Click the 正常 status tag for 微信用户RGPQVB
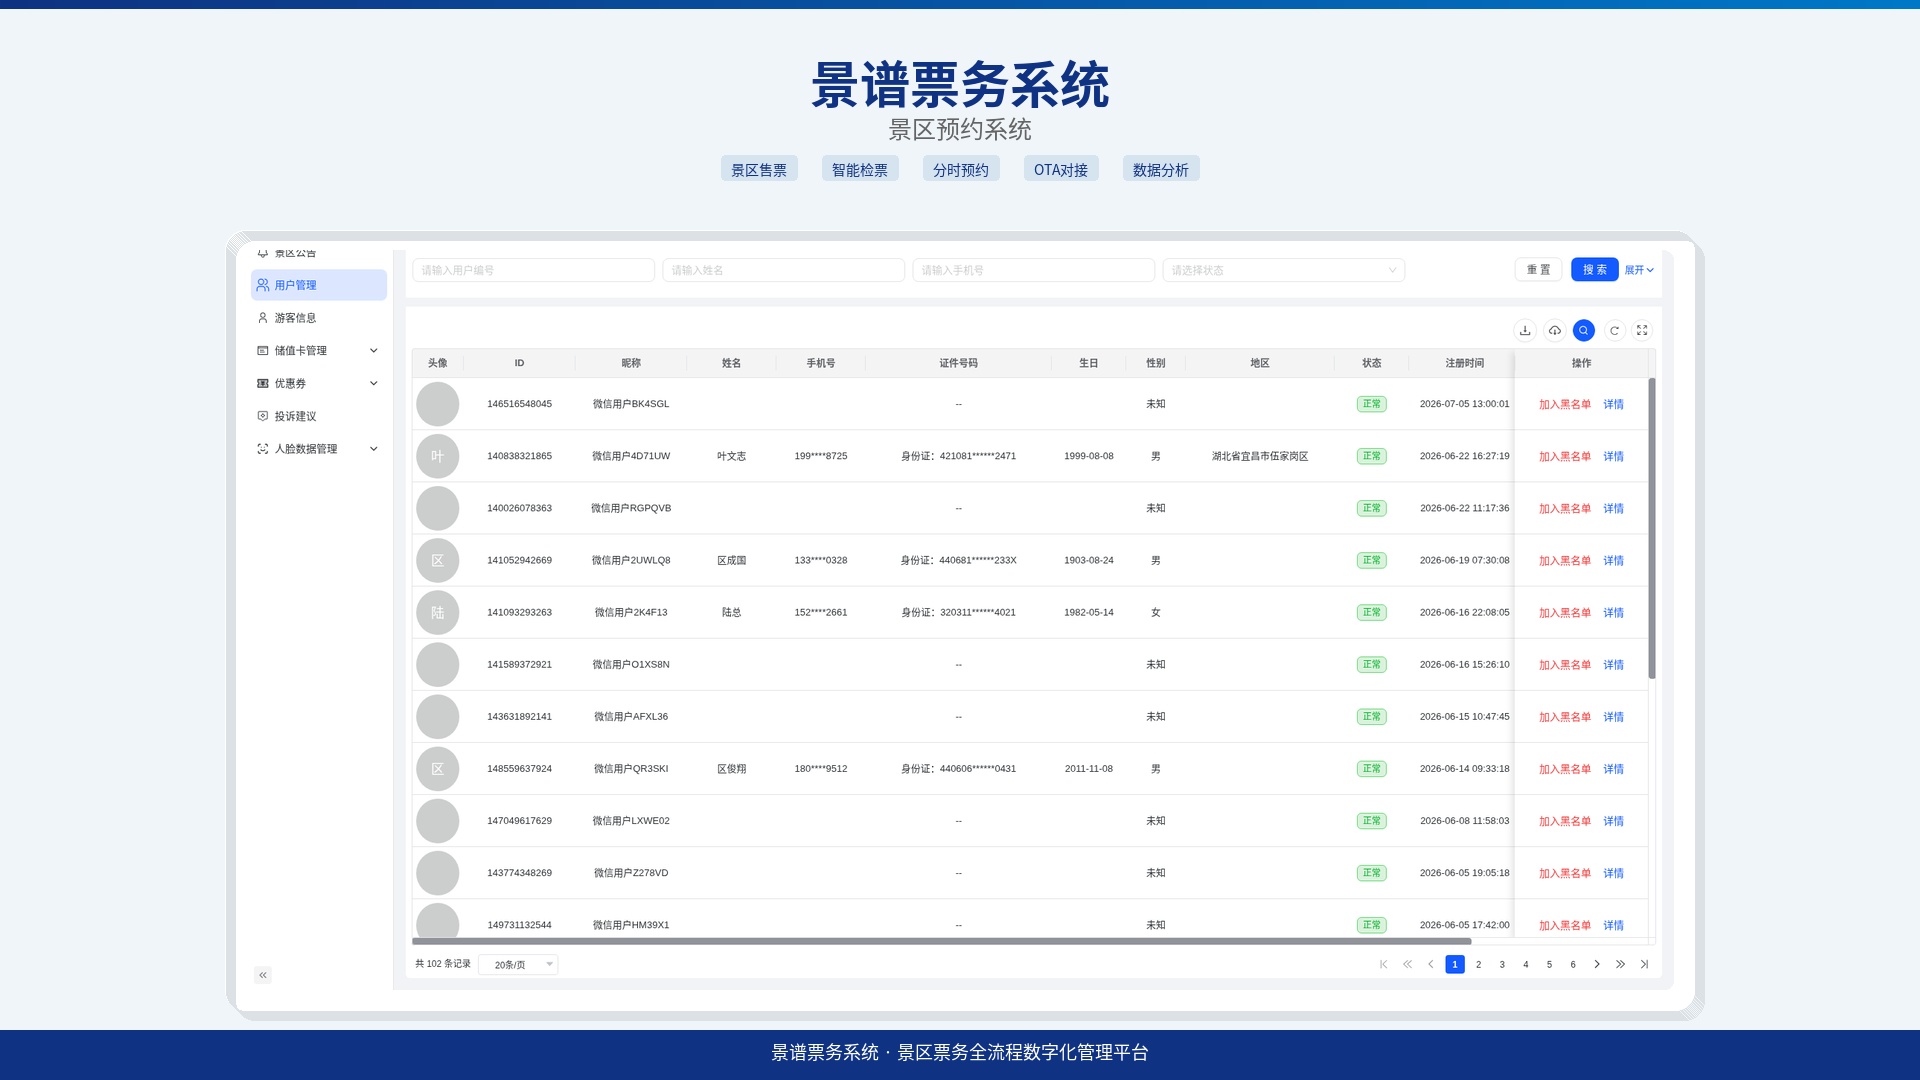1920x1080 pixels. tap(1371, 508)
